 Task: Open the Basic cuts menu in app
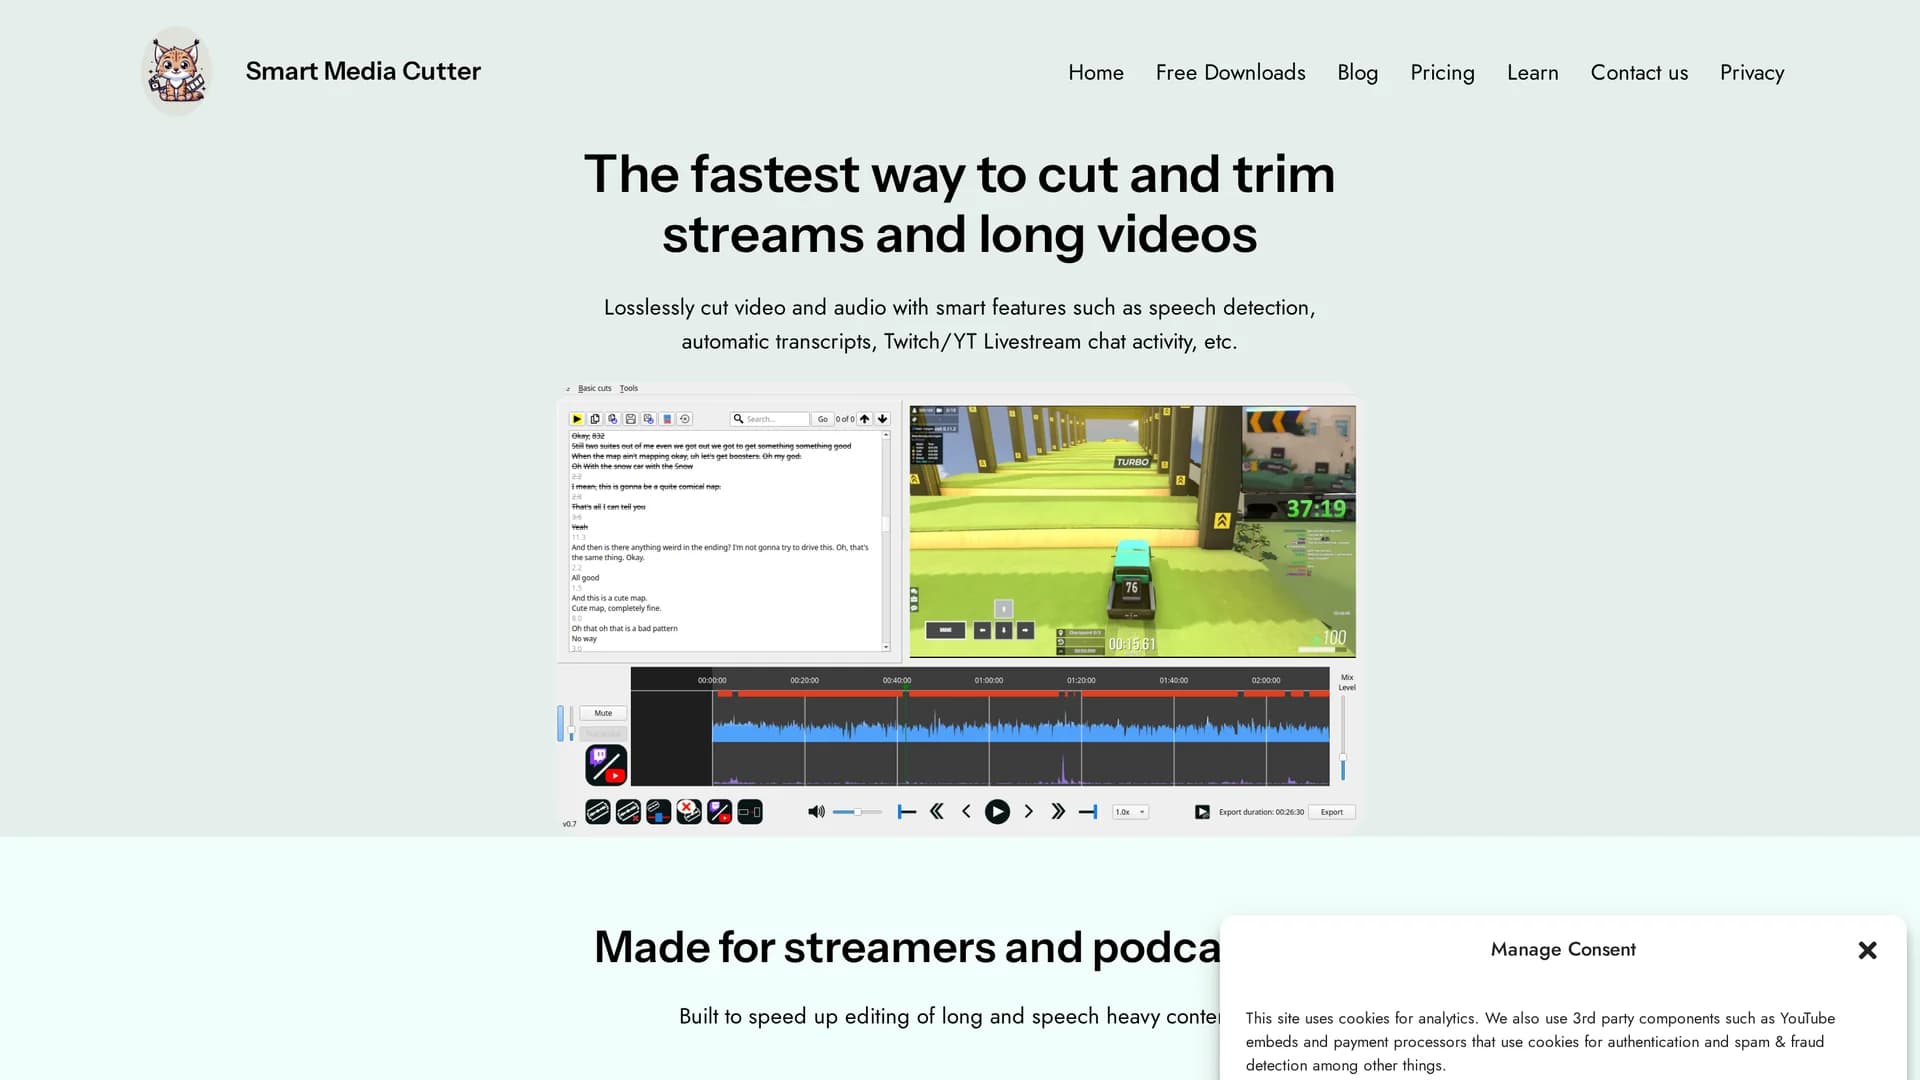(x=594, y=388)
